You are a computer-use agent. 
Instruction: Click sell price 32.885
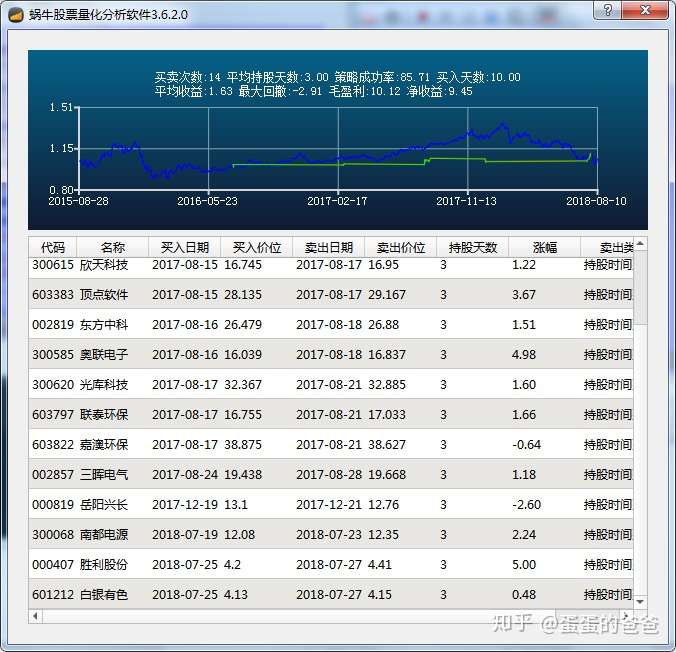(x=387, y=384)
